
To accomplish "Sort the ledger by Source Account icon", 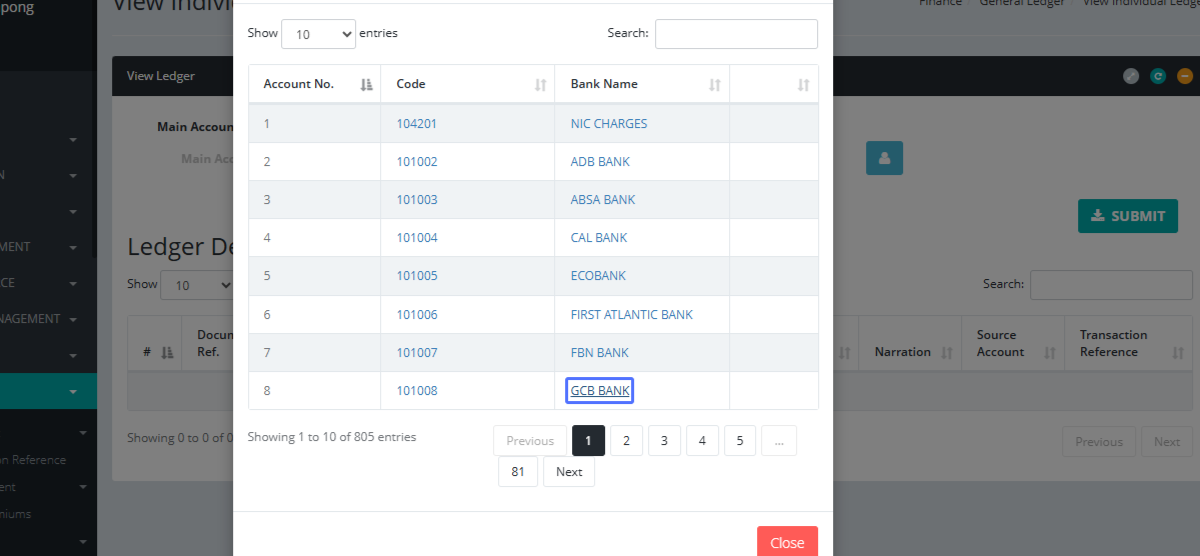I will pos(1050,352).
